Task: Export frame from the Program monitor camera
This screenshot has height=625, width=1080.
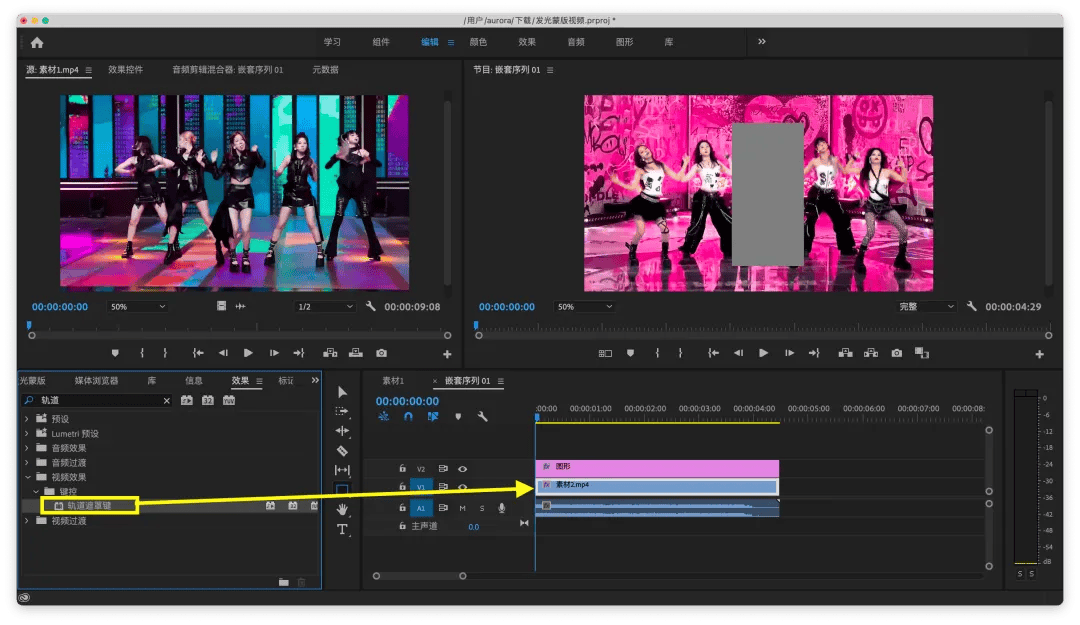Action: (896, 353)
